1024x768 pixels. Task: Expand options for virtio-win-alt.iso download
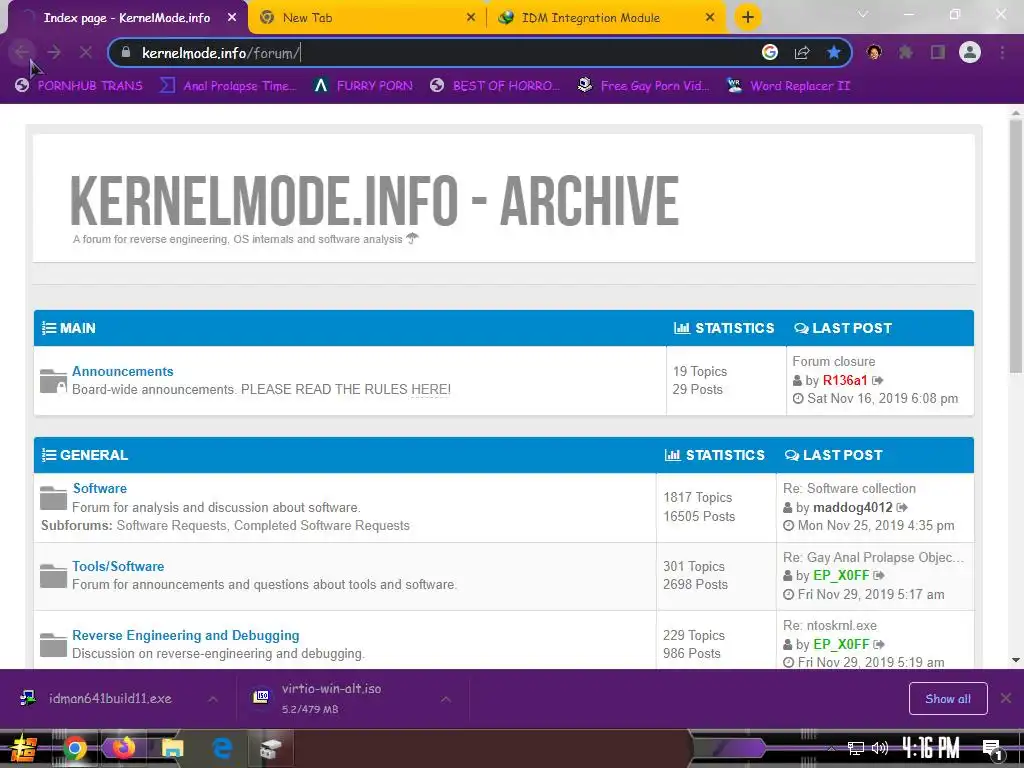tap(445, 699)
